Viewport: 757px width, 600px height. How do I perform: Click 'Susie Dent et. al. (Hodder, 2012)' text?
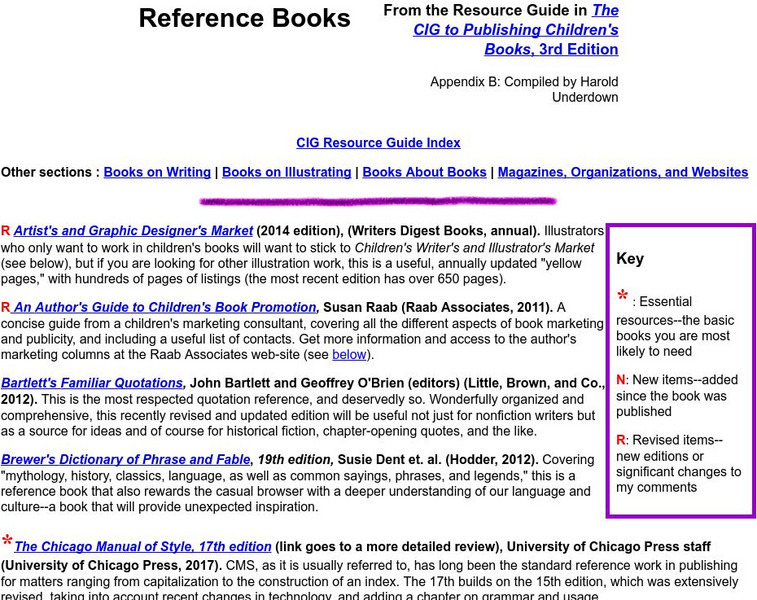click(x=438, y=460)
